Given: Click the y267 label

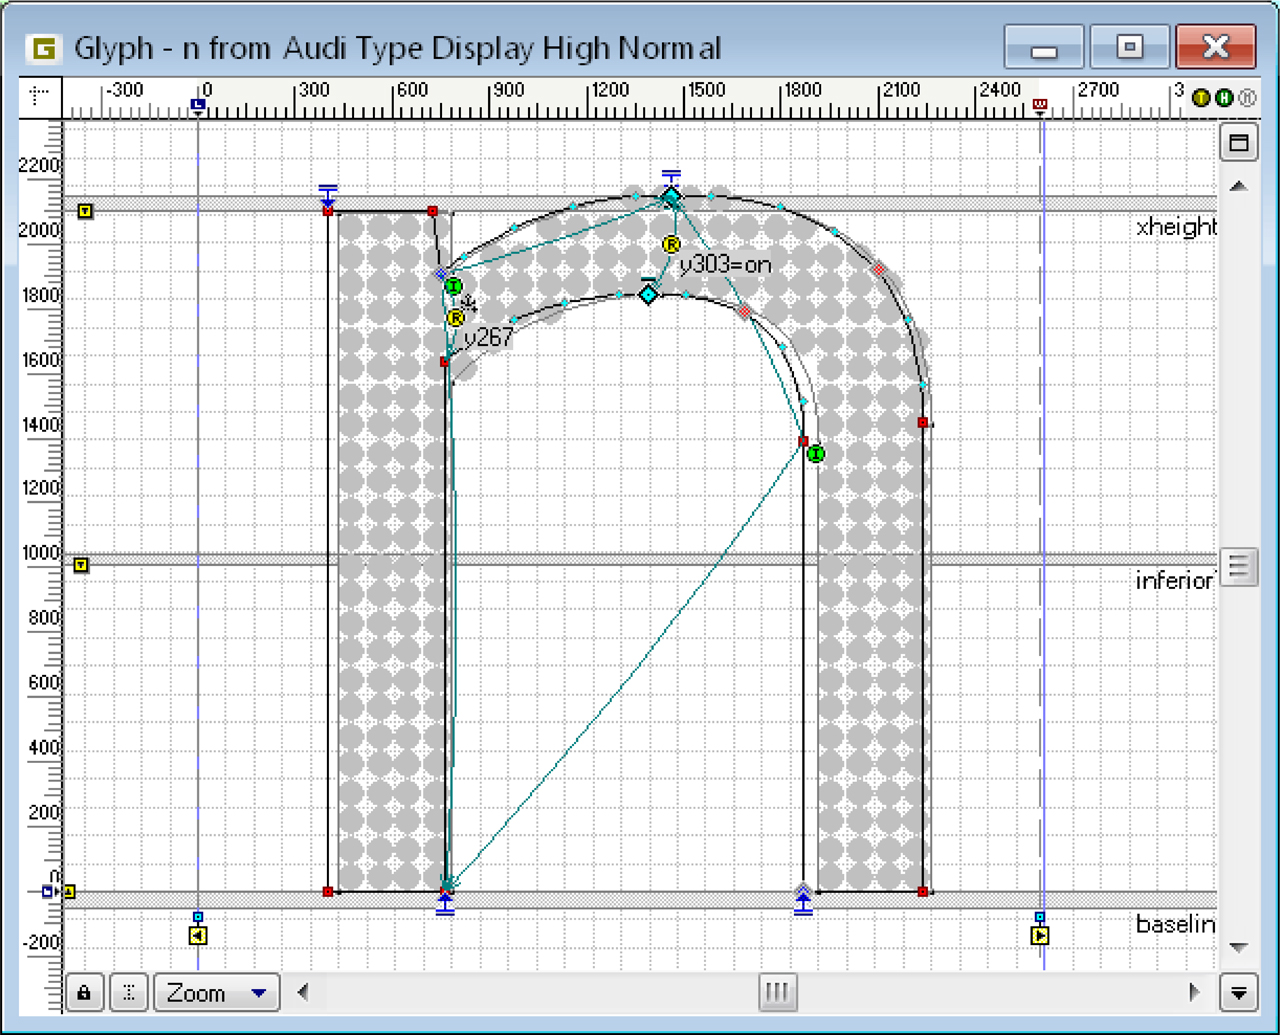Looking at the screenshot, I should [489, 338].
